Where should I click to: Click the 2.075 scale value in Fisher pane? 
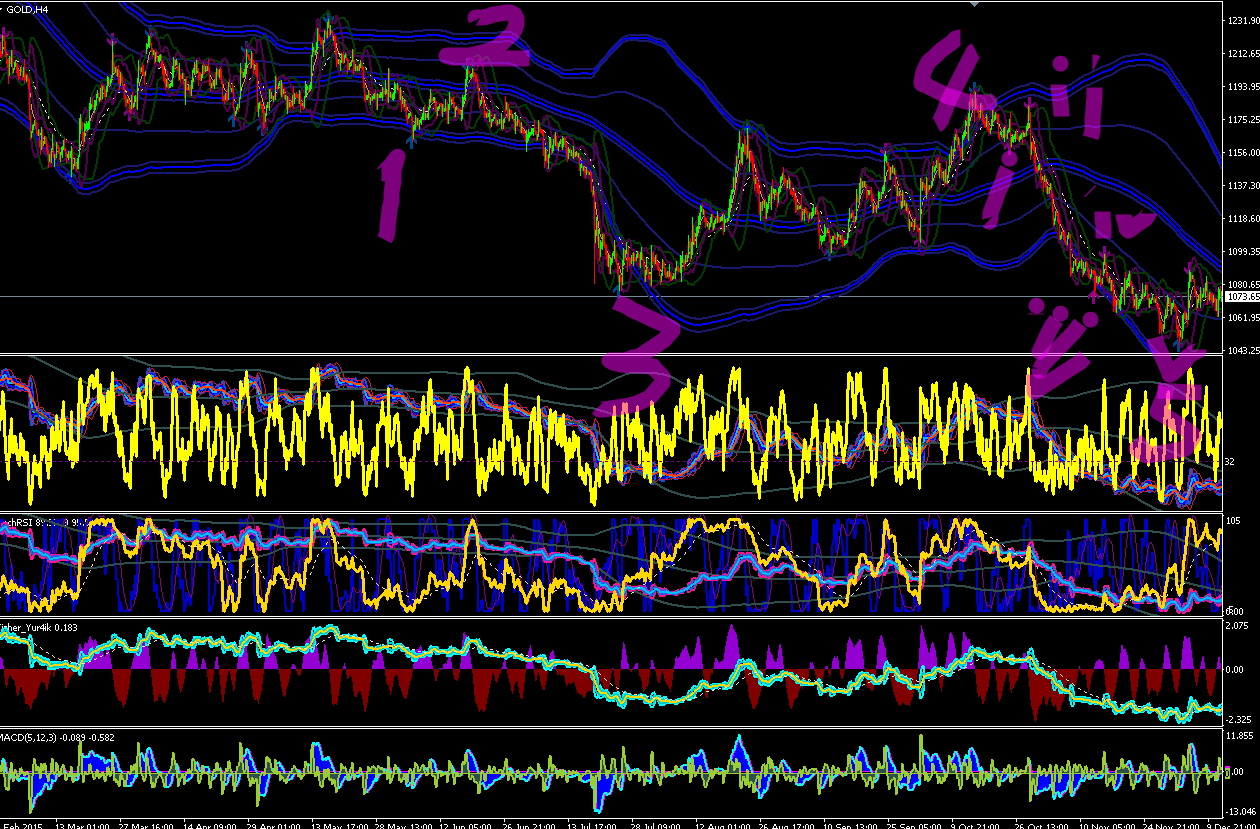coord(1237,625)
